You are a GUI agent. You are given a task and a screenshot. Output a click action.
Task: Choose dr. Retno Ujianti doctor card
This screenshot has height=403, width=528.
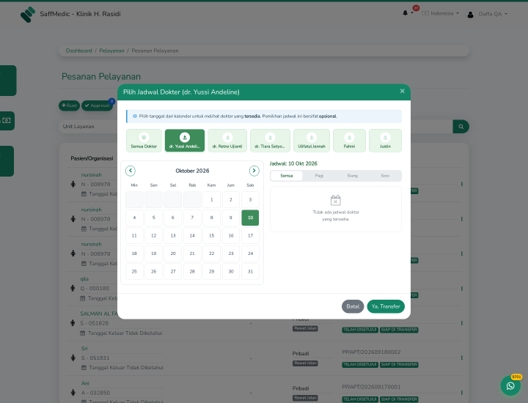click(227, 140)
